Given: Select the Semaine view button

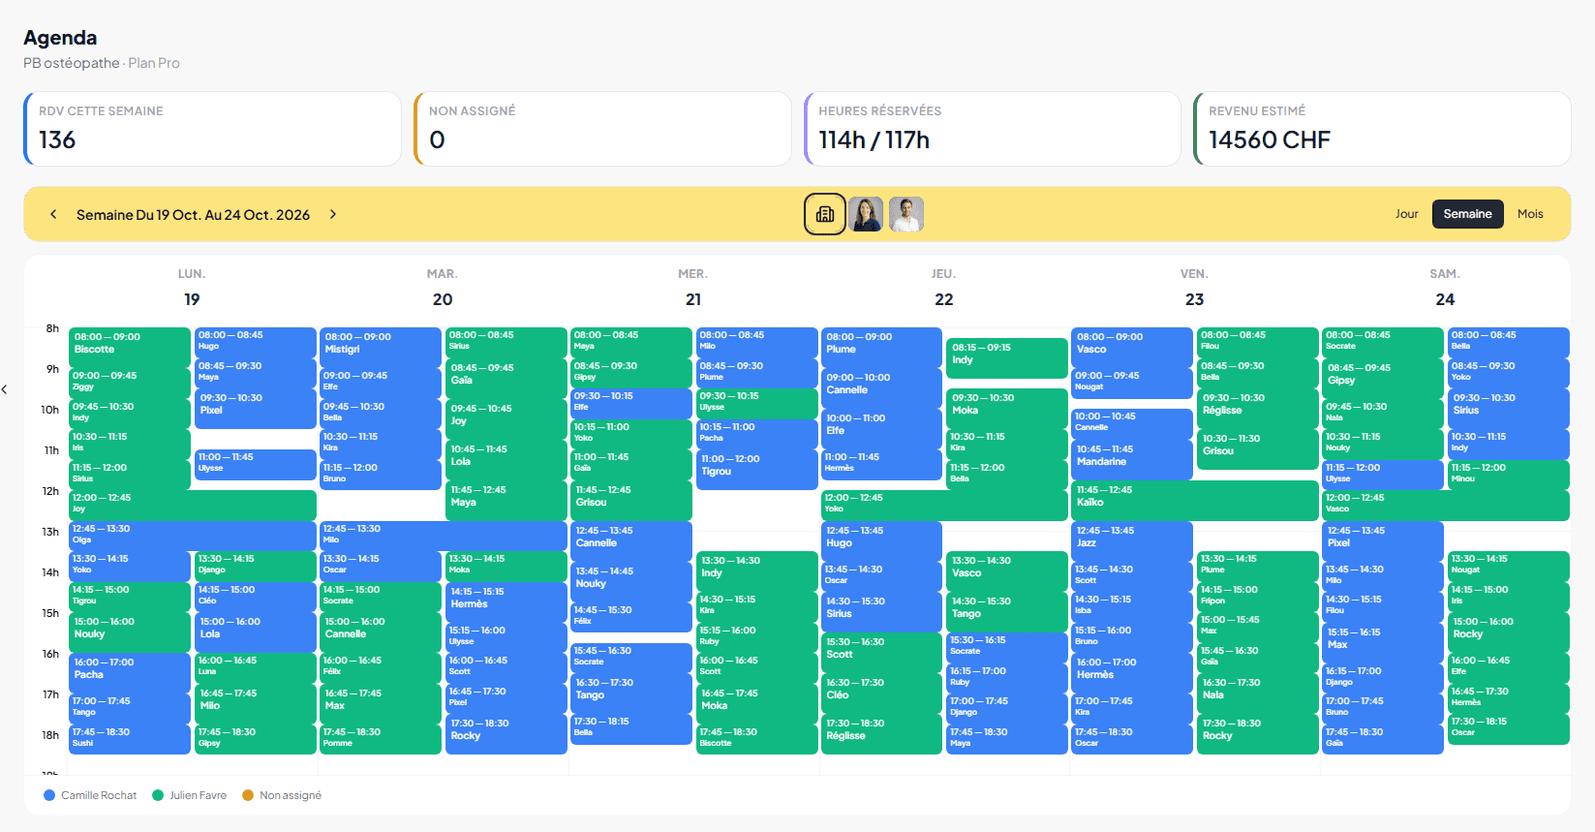Looking at the screenshot, I should pyautogui.click(x=1467, y=214).
